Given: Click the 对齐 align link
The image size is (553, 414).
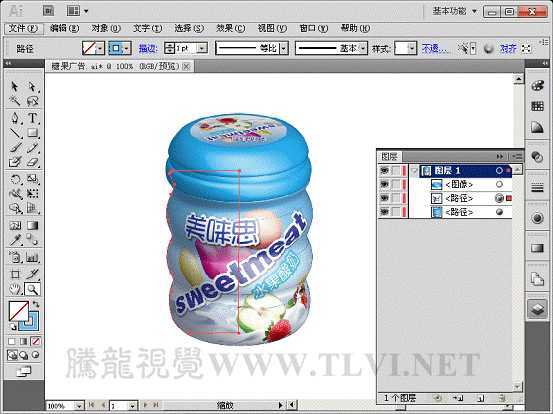Looking at the screenshot, I should click(508, 48).
